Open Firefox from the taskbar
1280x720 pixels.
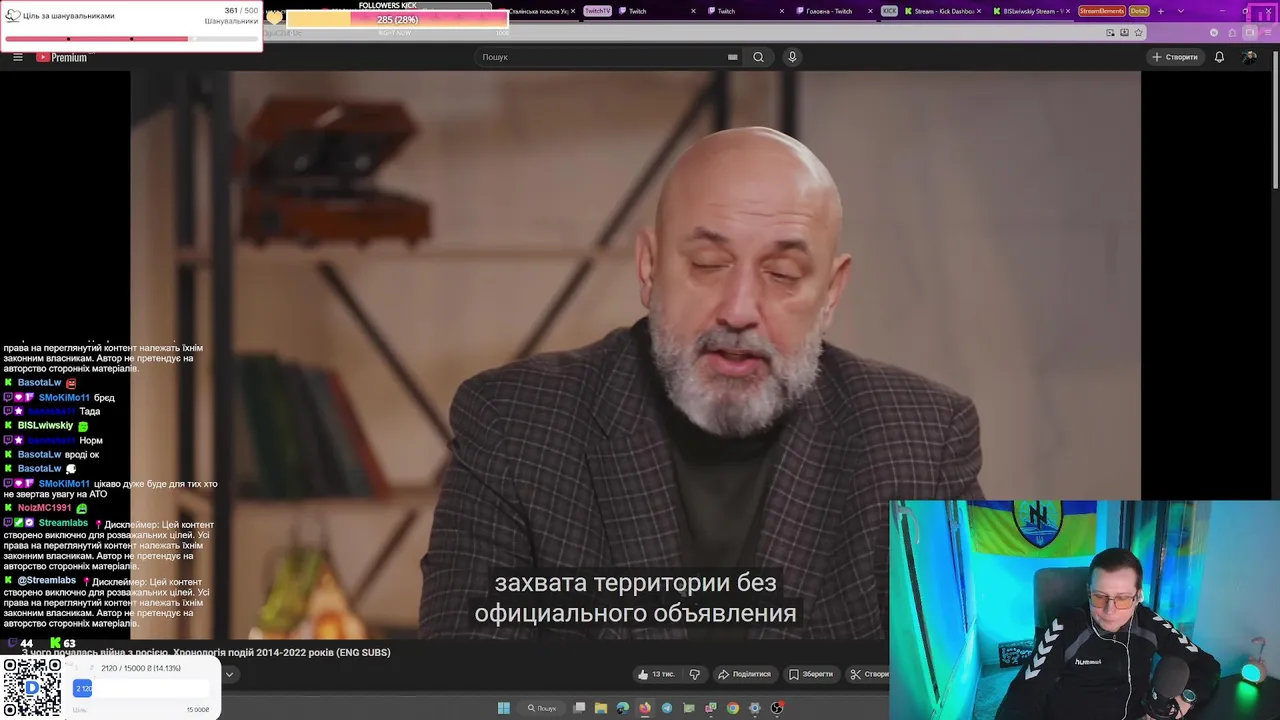(645, 708)
